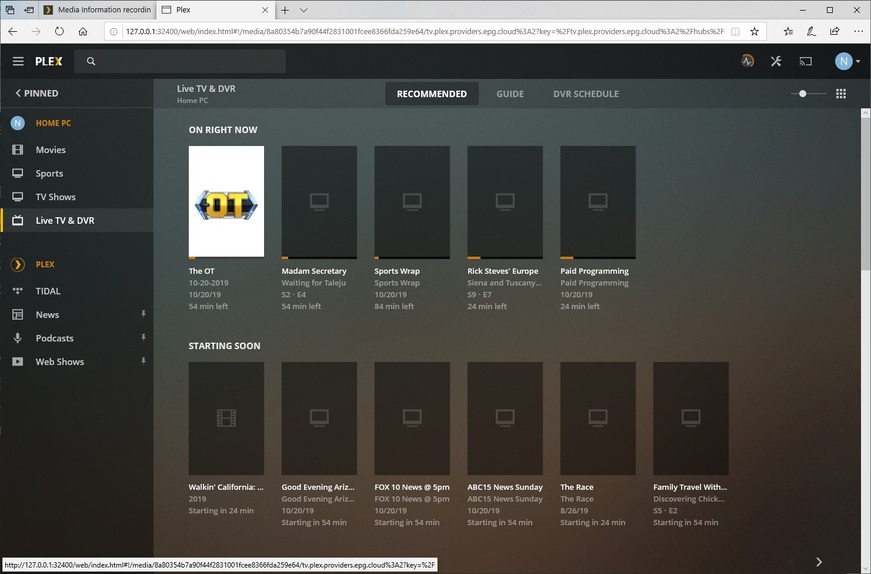Open Sports Wrap poster thumbnail
871x574 pixels.
[x=412, y=202]
